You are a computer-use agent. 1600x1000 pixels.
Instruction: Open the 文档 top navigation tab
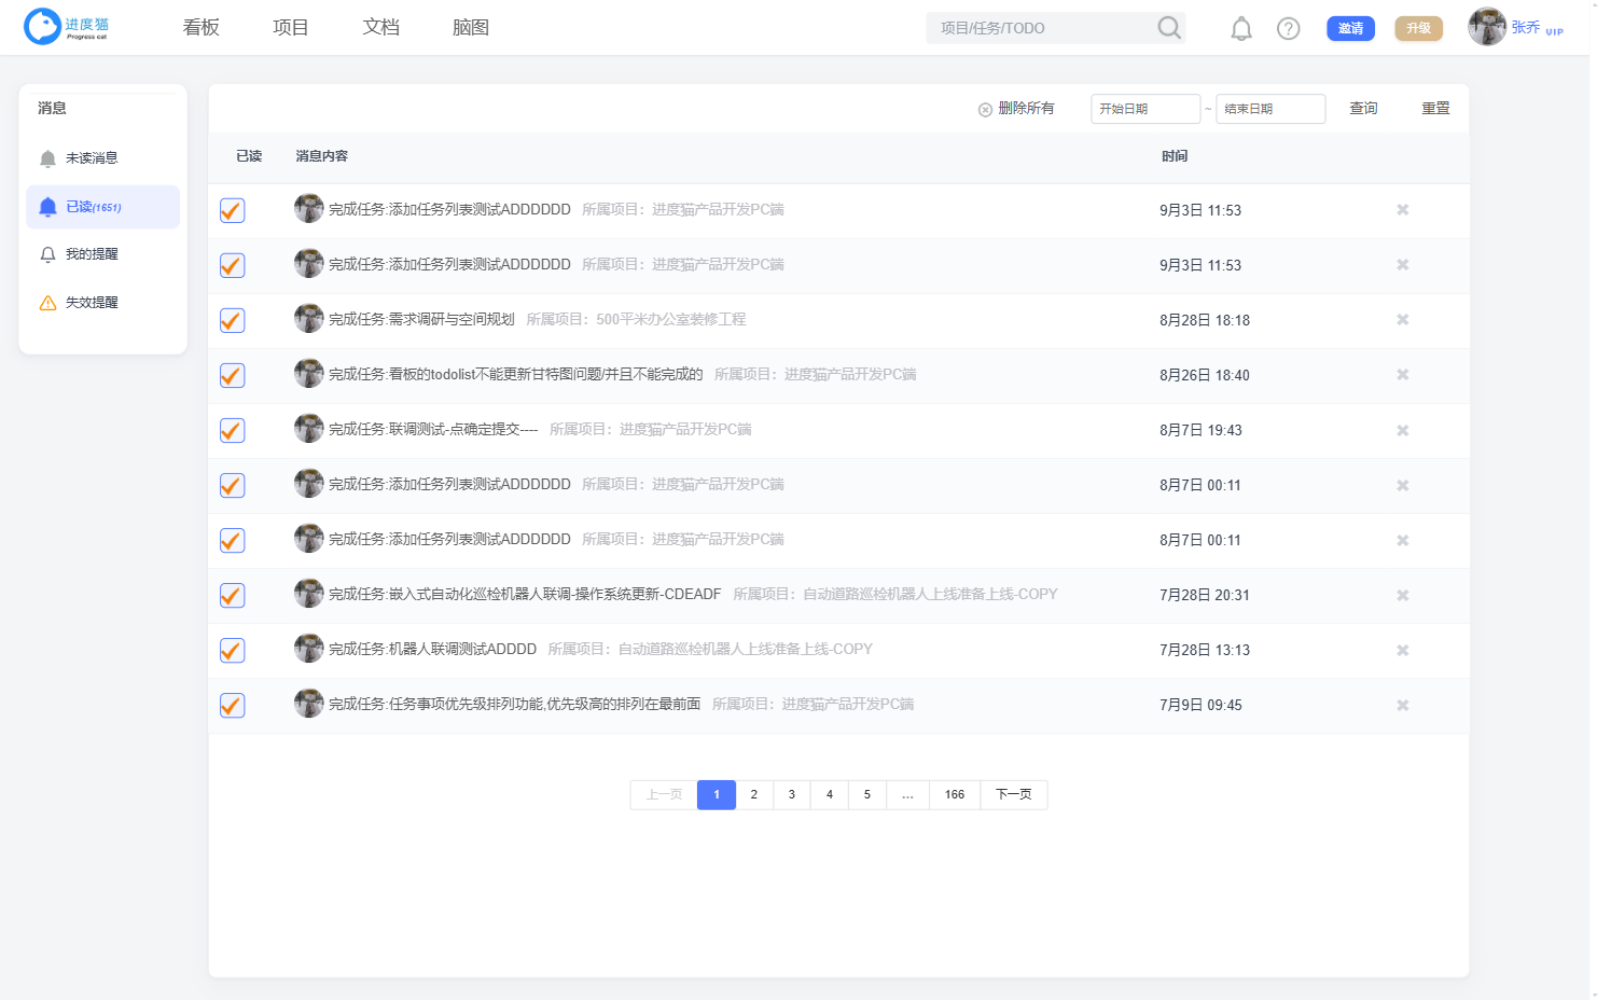click(381, 28)
